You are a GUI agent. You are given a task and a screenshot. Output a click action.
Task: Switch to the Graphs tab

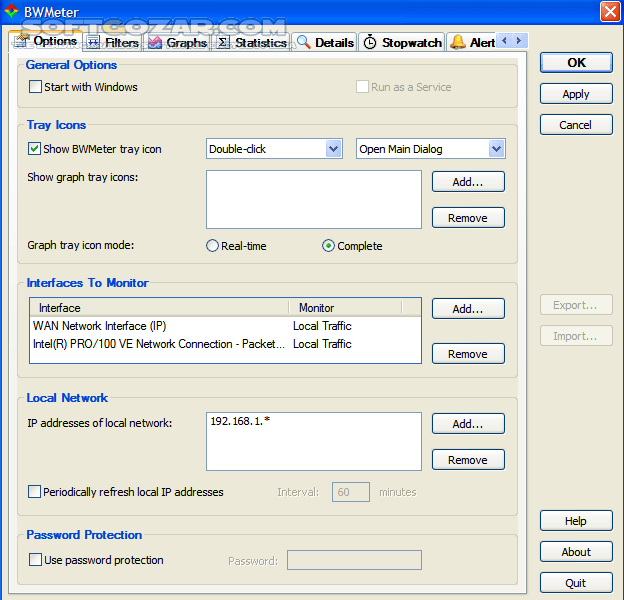point(177,42)
